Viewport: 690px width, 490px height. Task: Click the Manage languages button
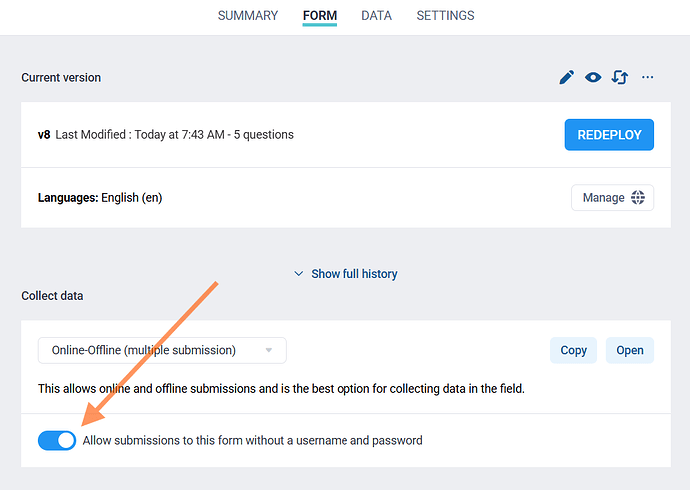click(613, 197)
